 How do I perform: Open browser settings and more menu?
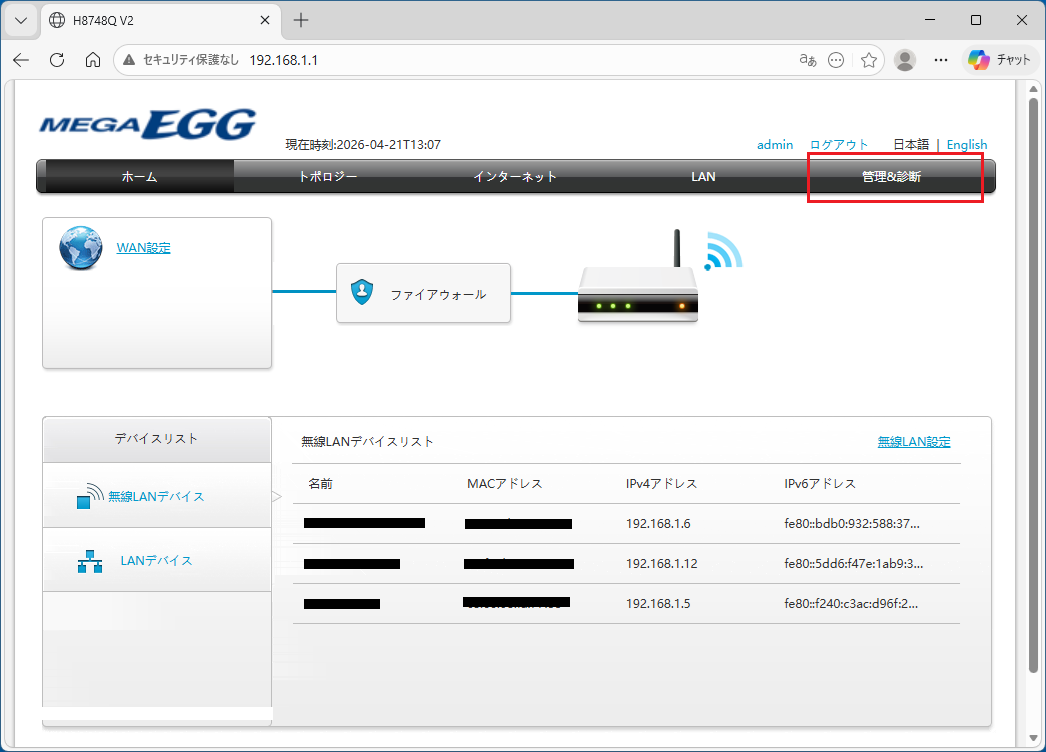[941, 60]
